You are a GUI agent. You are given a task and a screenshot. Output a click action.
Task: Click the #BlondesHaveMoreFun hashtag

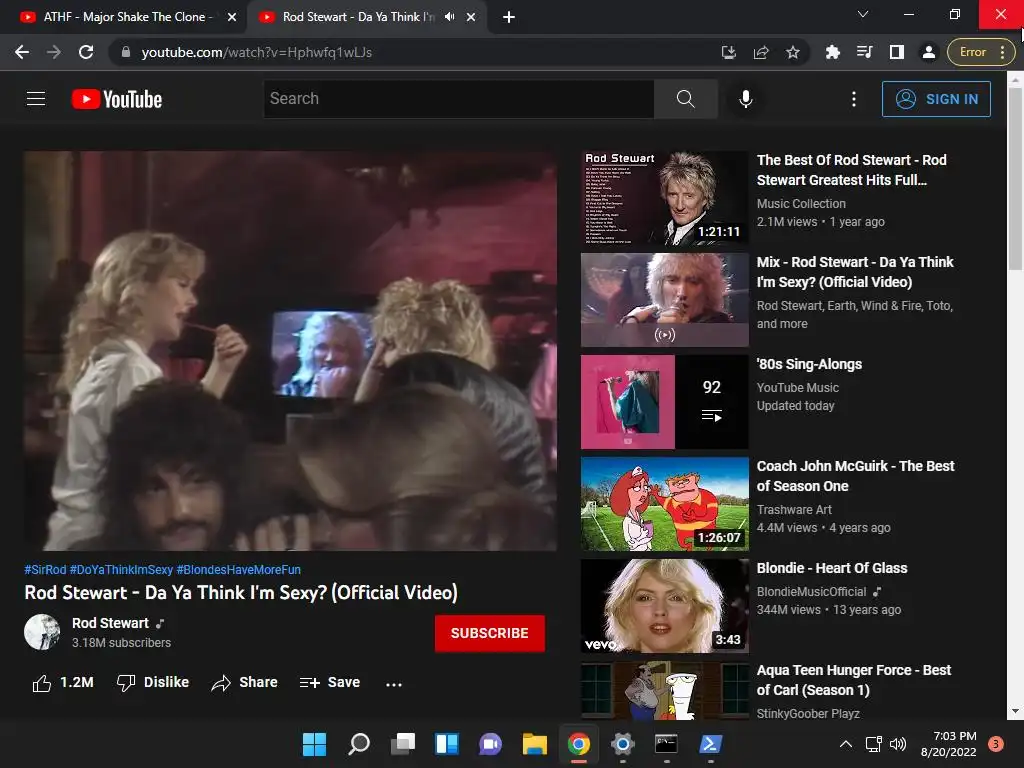239,569
